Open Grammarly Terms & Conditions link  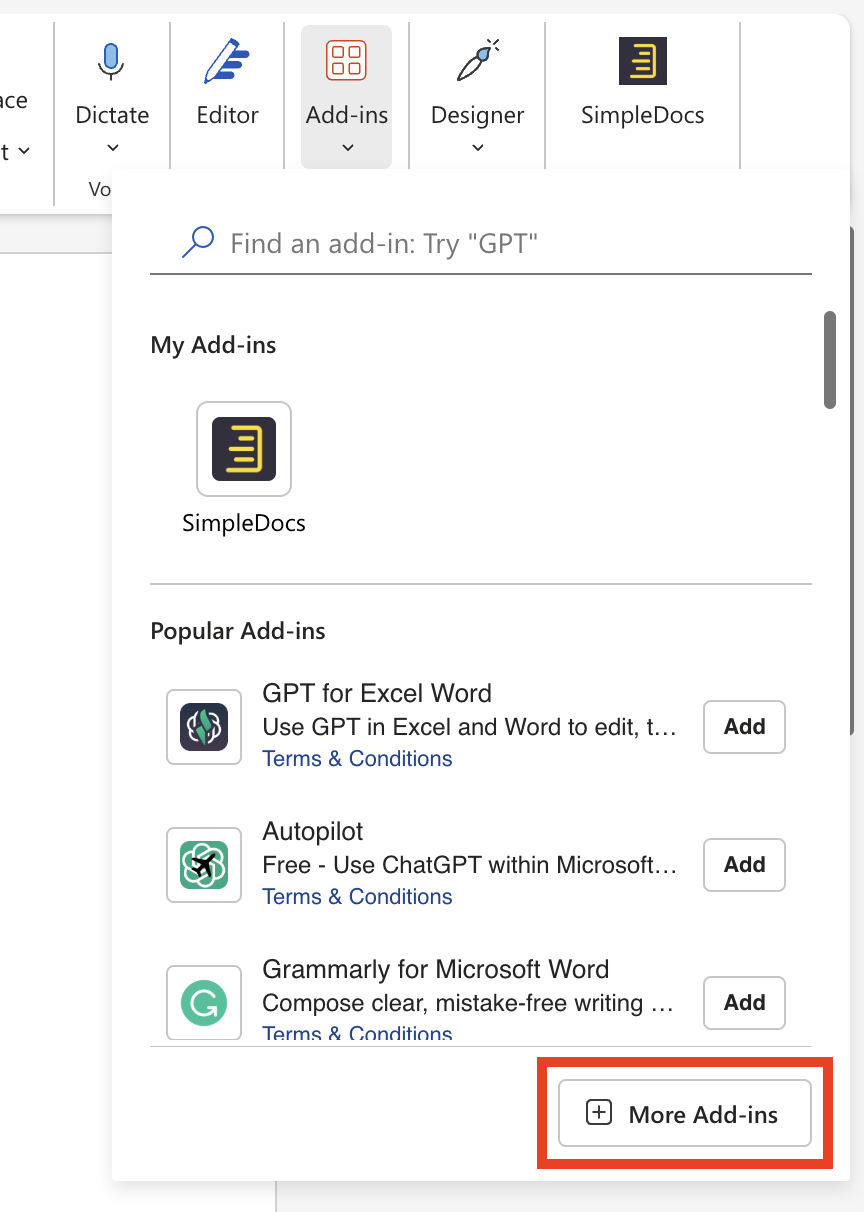357,1034
